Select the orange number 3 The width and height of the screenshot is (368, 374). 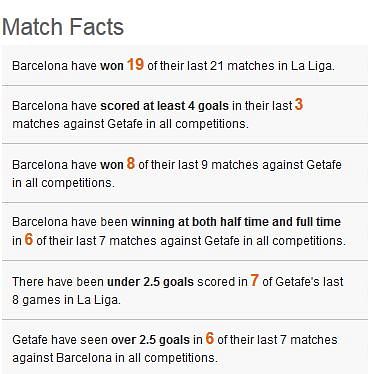pos(299,104)
